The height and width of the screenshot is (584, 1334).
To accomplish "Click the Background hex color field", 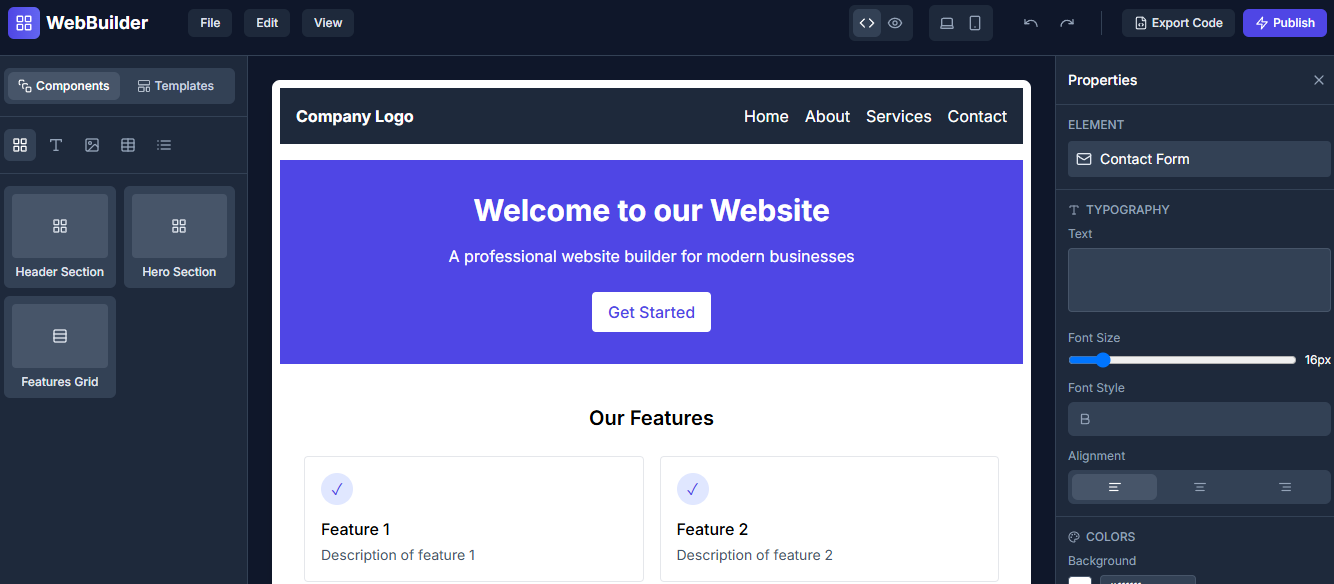I will [x=1148, y=580].
